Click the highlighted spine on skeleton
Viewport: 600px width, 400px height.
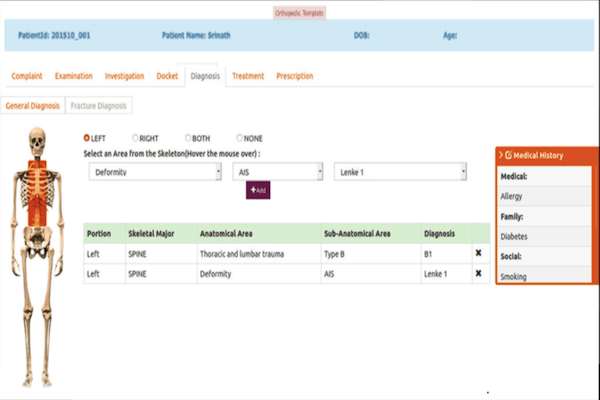coord(37,193)
